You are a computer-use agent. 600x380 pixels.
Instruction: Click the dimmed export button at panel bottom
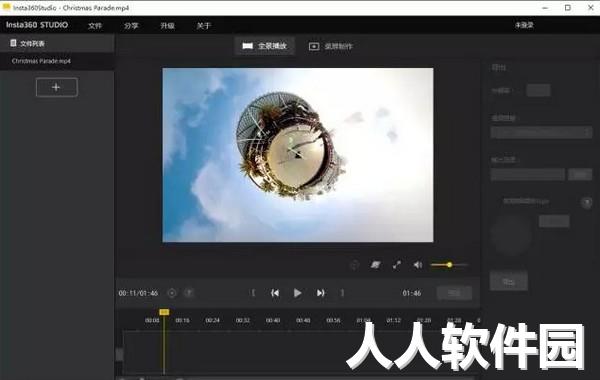tap(509, 281)
